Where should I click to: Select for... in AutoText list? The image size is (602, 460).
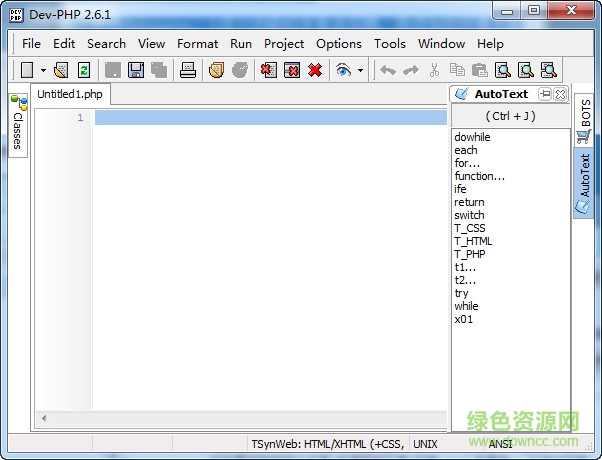[467, 163]
